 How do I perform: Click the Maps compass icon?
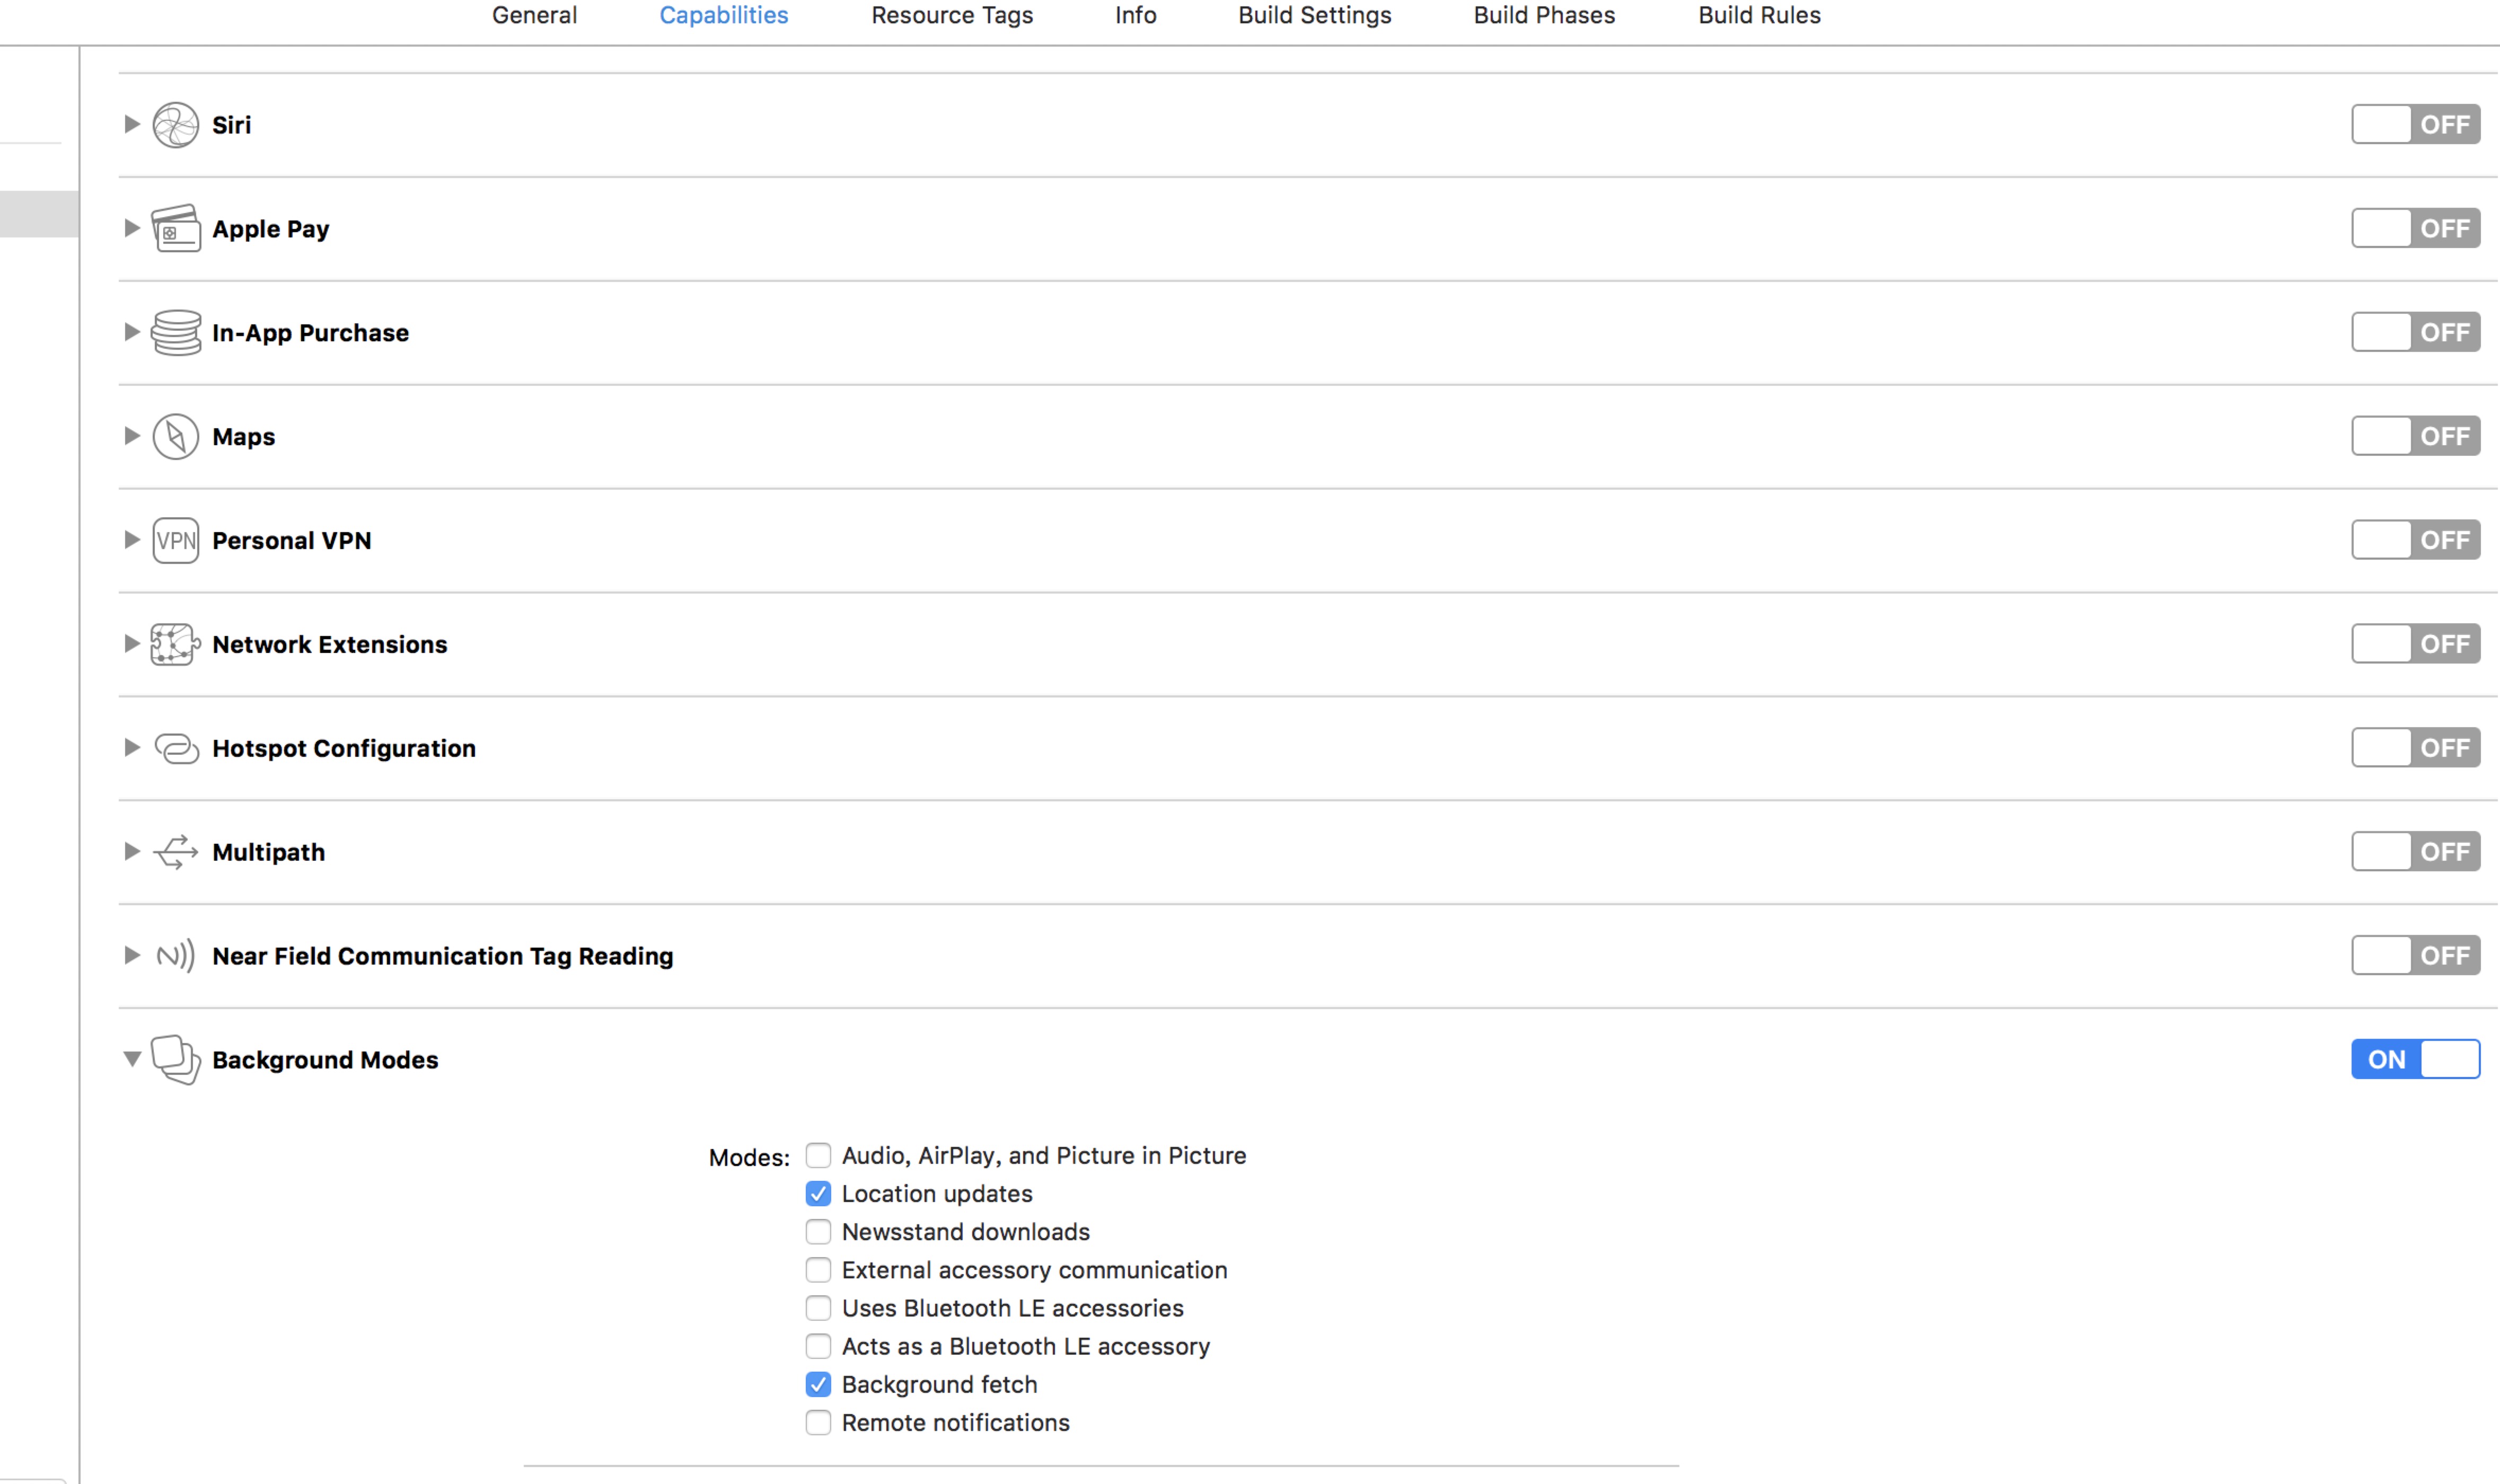coord(175,437)
